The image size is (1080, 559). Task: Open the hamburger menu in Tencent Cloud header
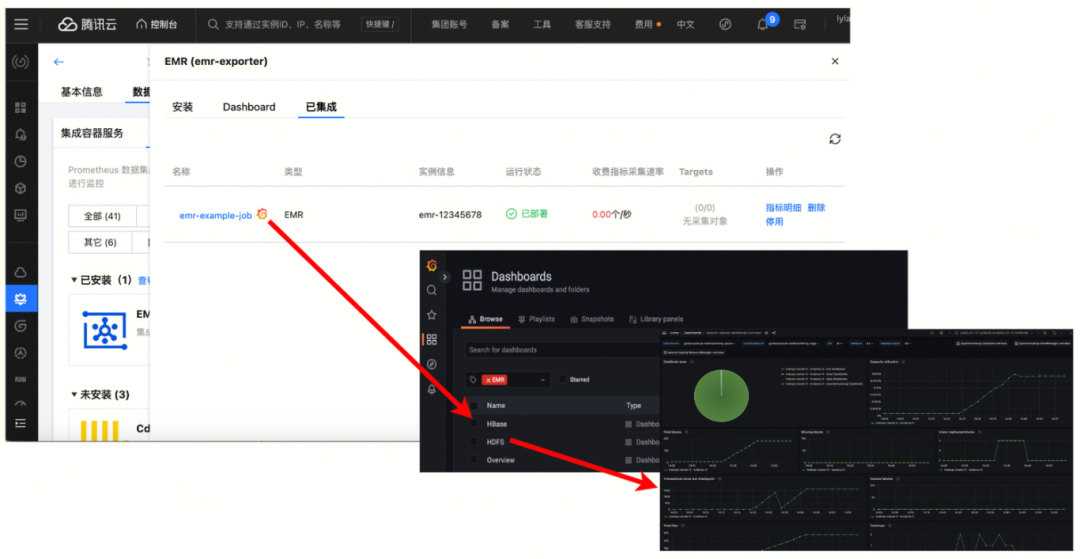(x=21, y=24)
